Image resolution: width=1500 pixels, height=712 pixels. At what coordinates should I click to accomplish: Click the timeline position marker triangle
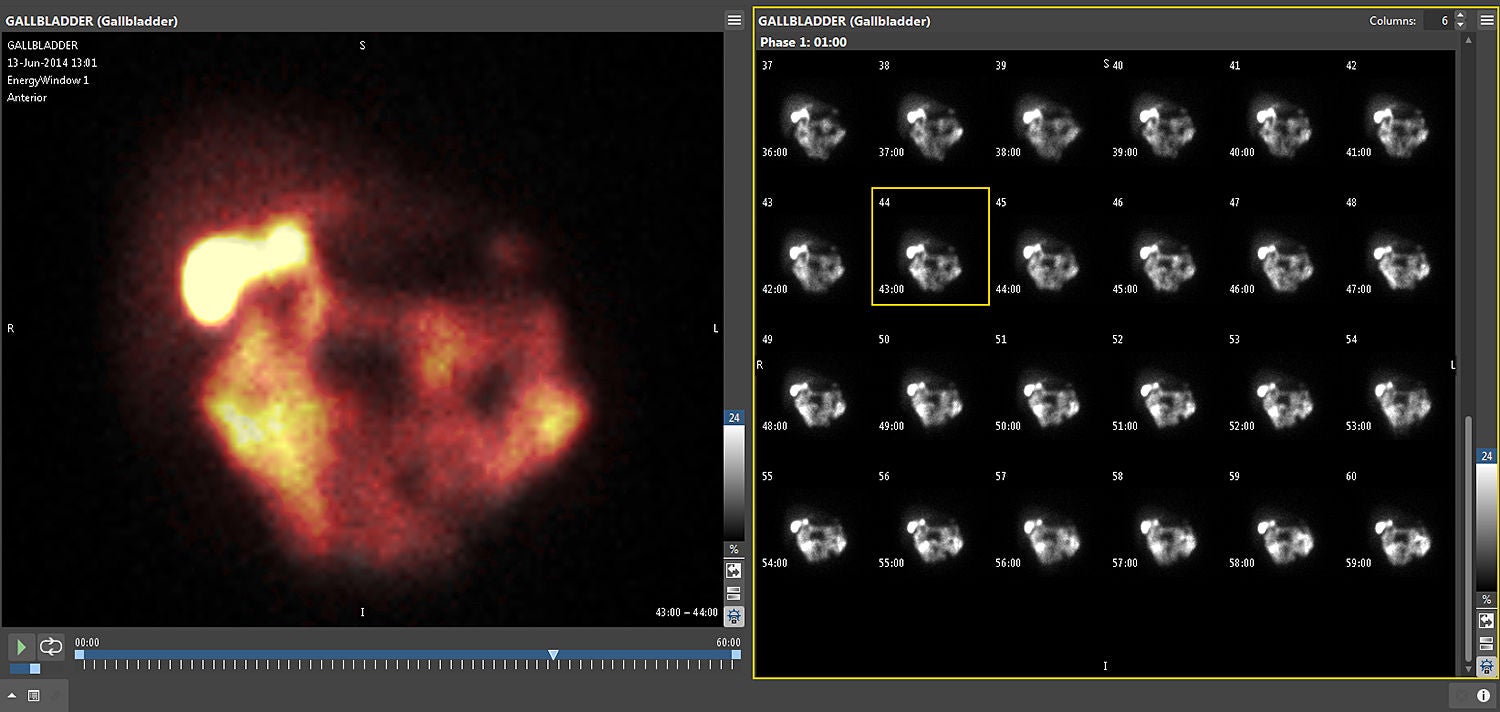click(x=553, y=655)
